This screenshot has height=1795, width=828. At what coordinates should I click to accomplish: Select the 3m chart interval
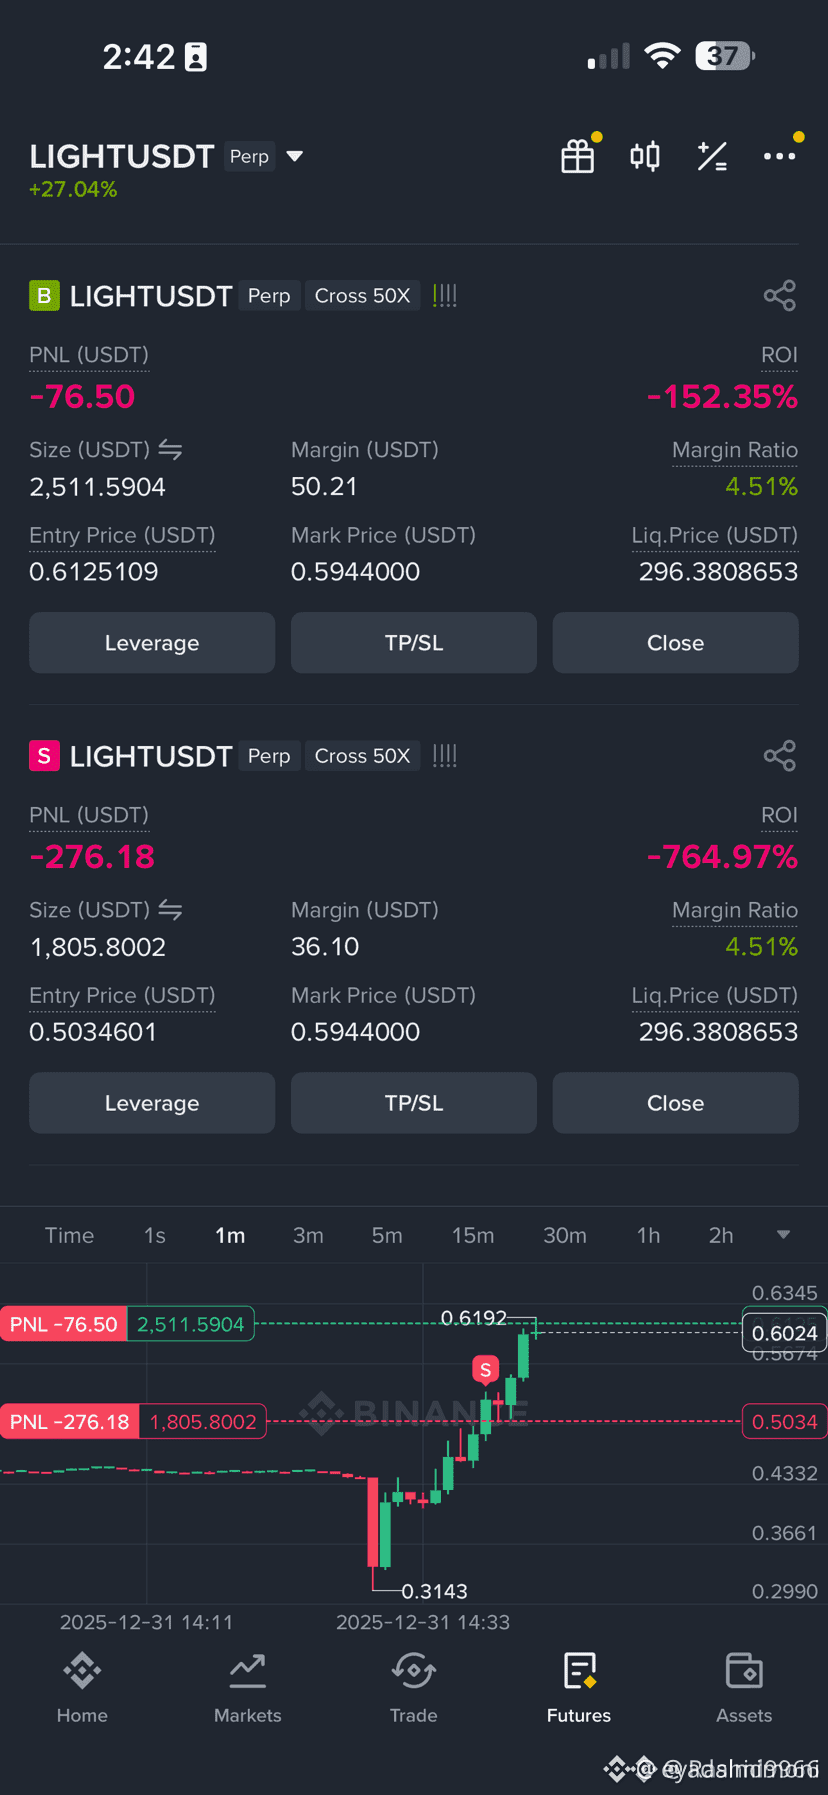coord(308,1235)
